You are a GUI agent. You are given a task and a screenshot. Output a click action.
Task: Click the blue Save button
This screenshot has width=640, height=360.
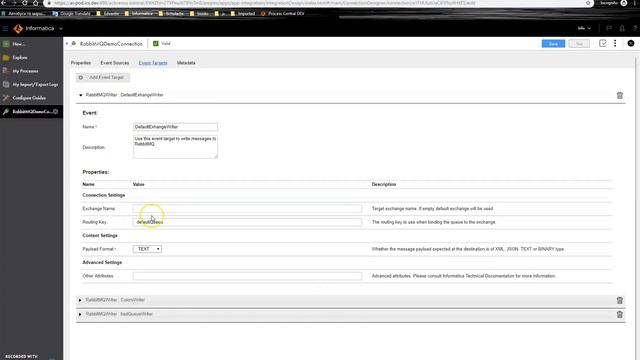click(553, 44)
